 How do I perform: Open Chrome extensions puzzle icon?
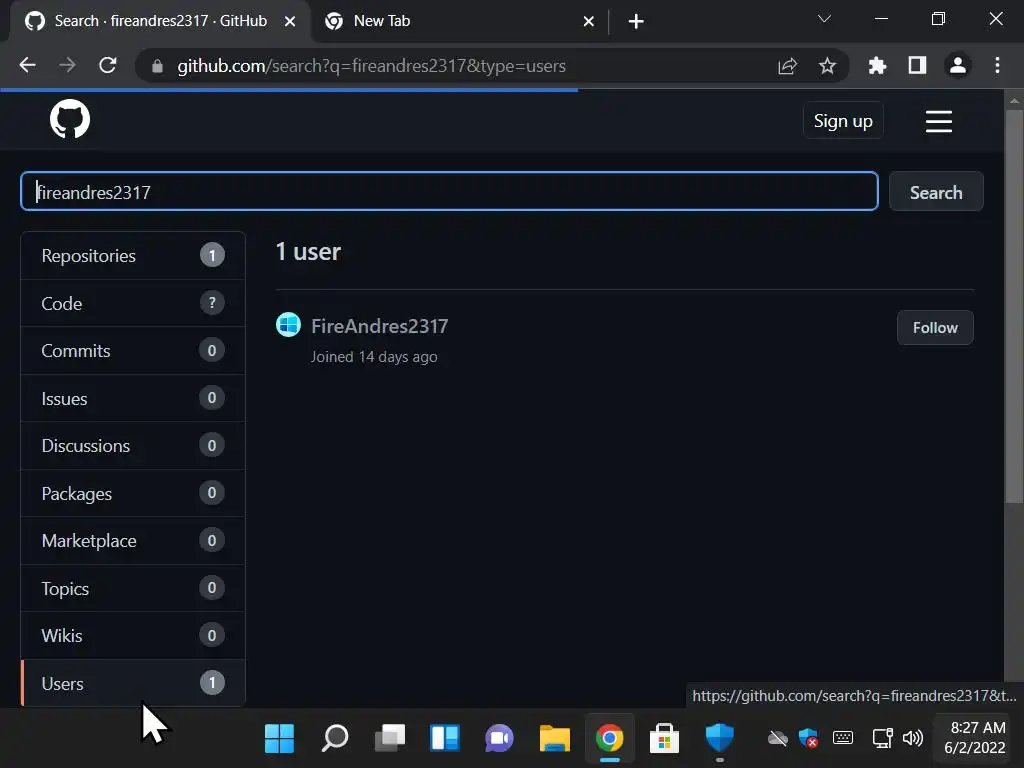click(x=877, y=65)
